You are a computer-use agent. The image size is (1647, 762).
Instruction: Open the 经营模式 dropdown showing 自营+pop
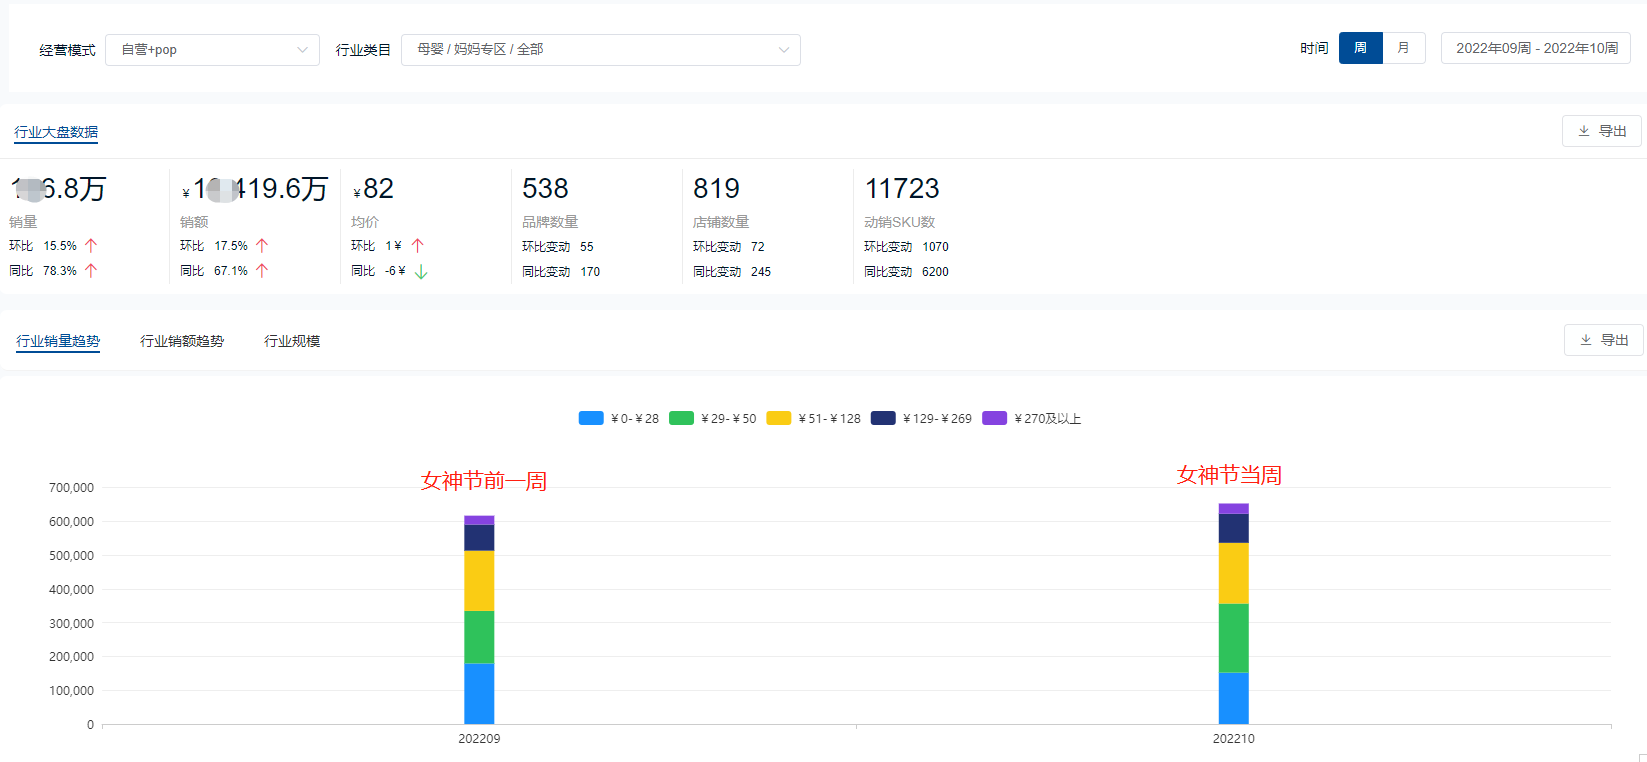point(212,50)
